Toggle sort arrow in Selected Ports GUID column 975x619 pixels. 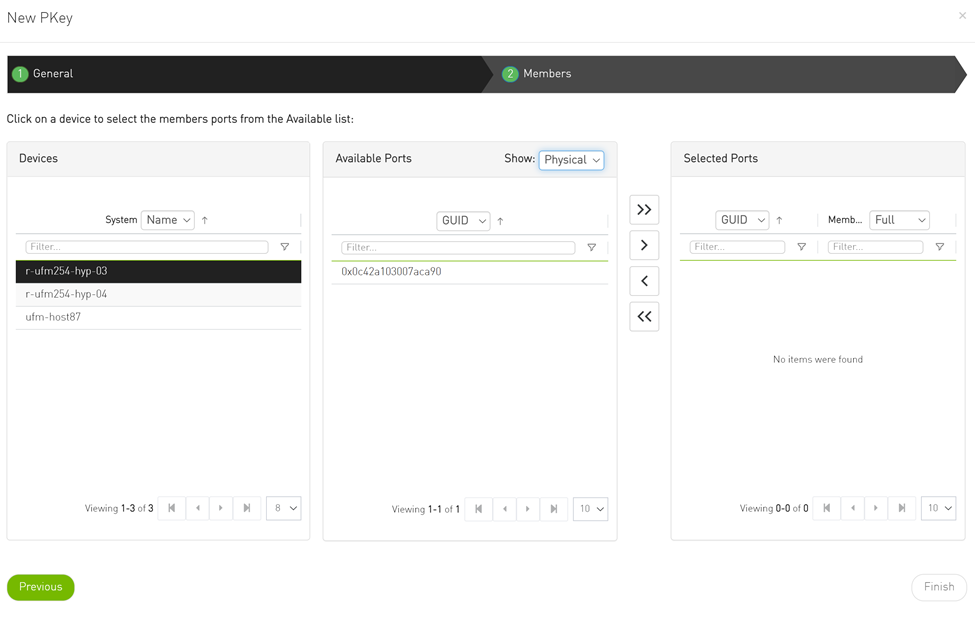pyautogui.click(x=779, y=220)
